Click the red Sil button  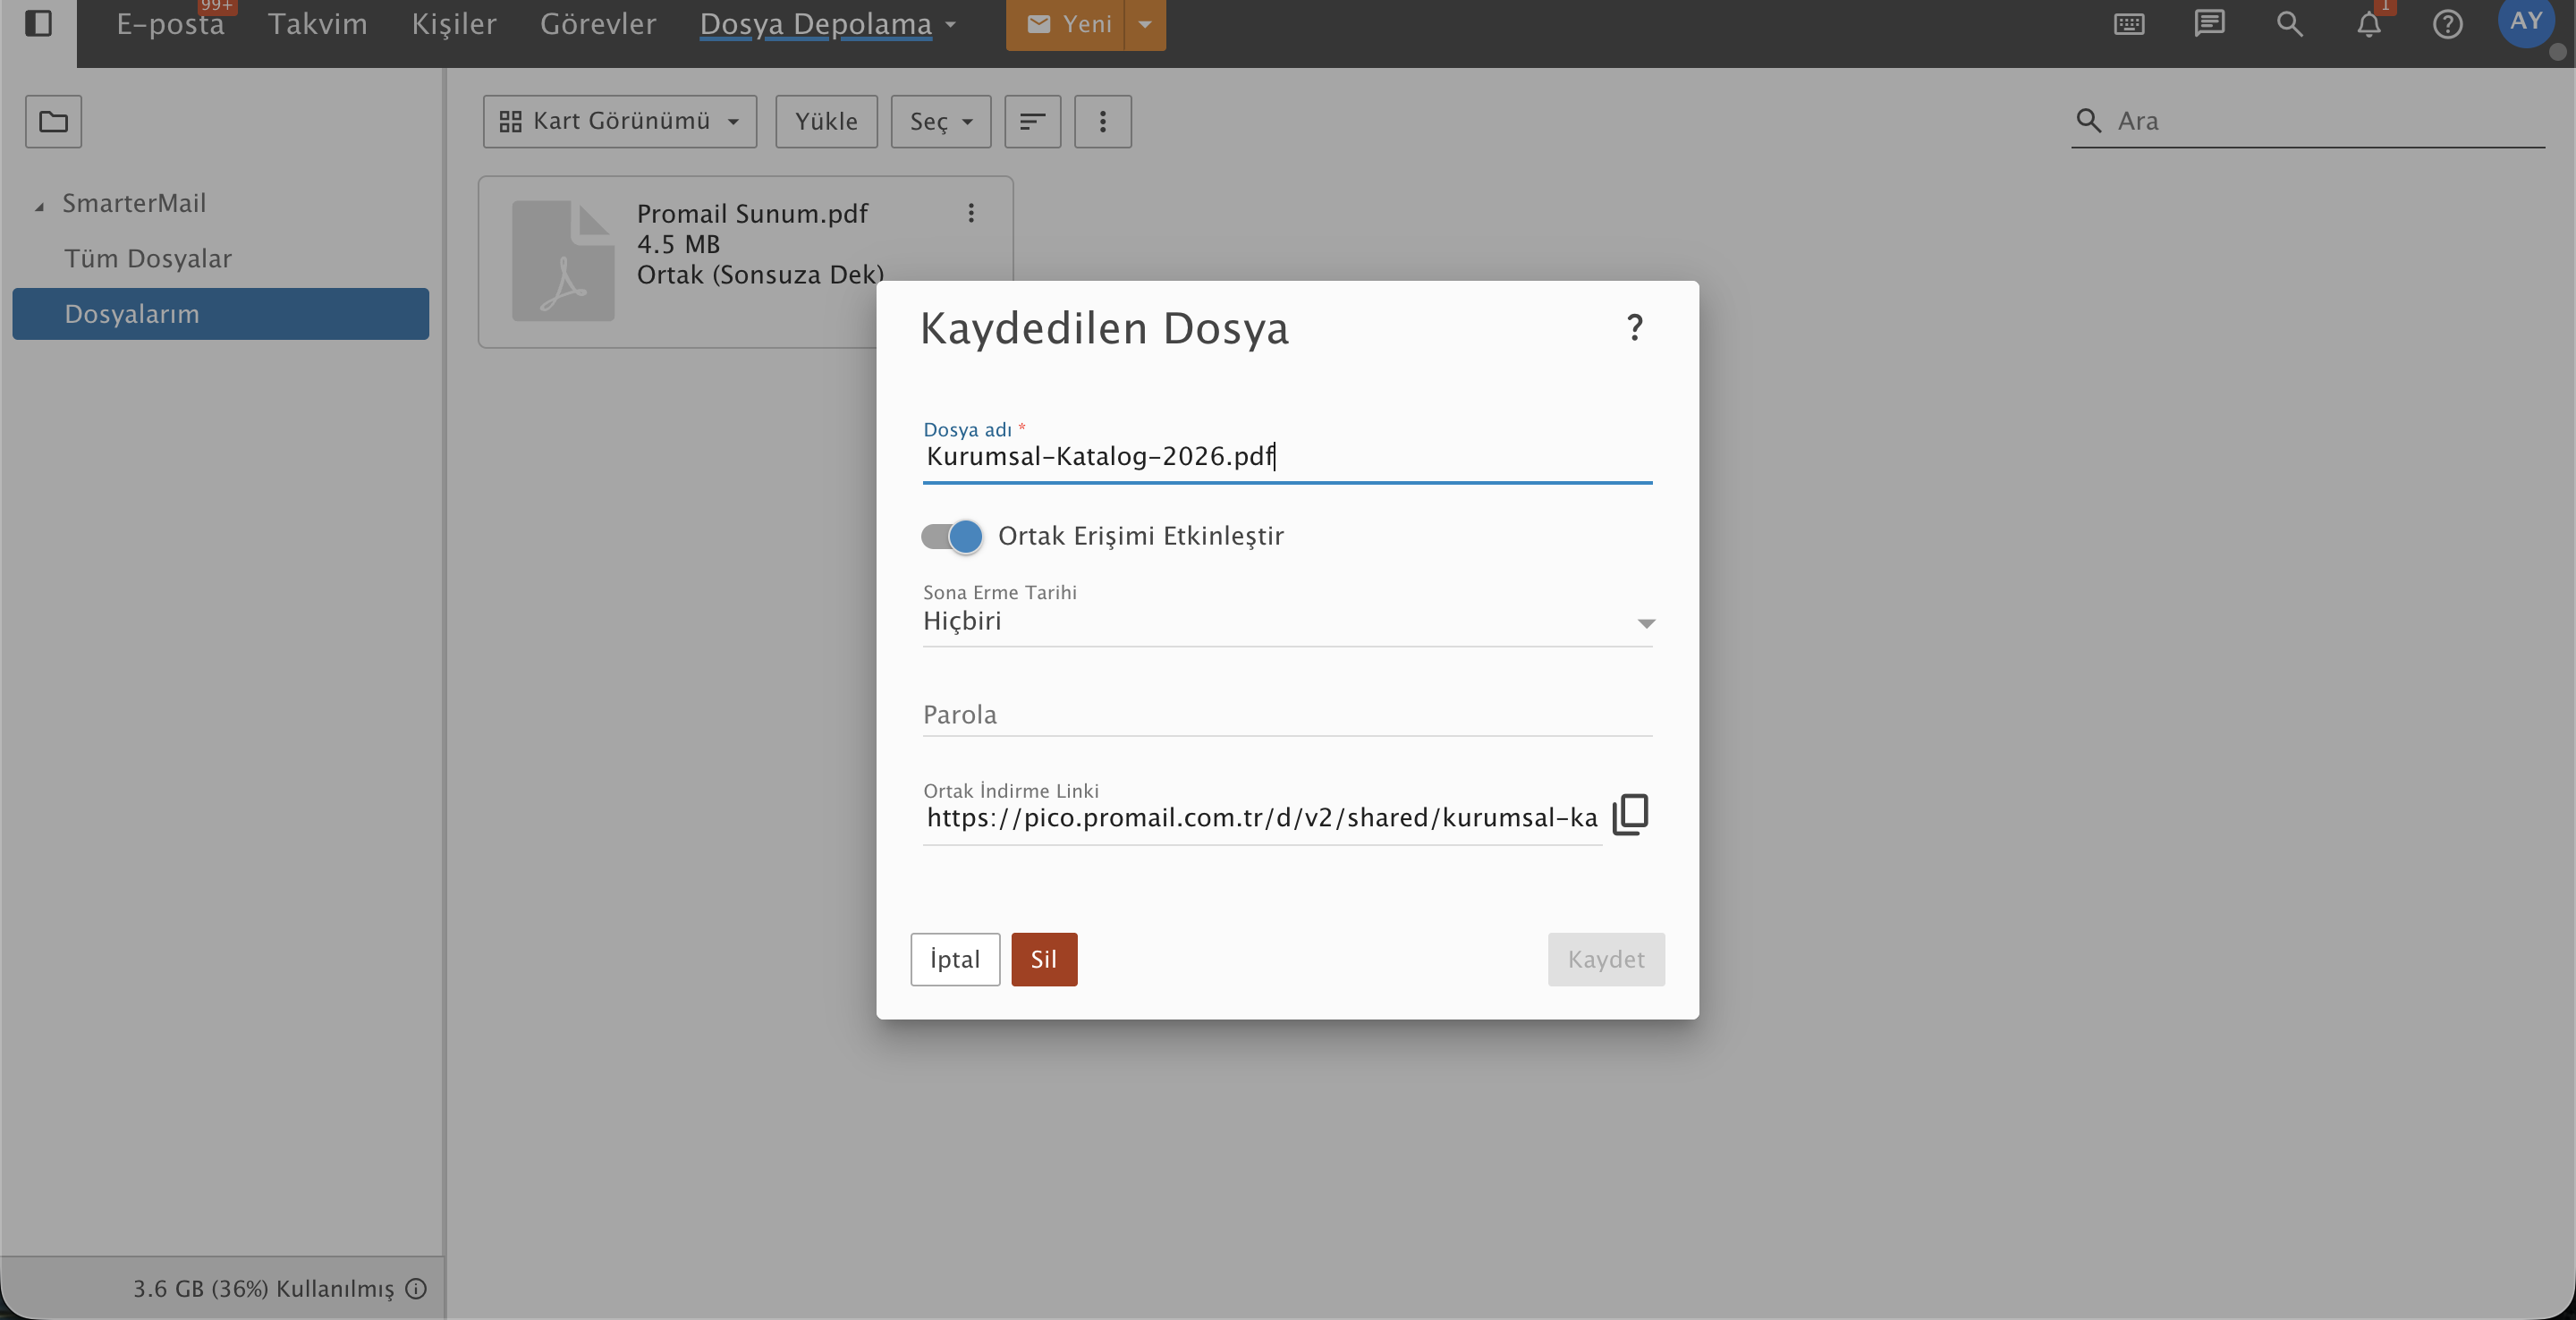pyautogui.click(x=1044, y=960)
